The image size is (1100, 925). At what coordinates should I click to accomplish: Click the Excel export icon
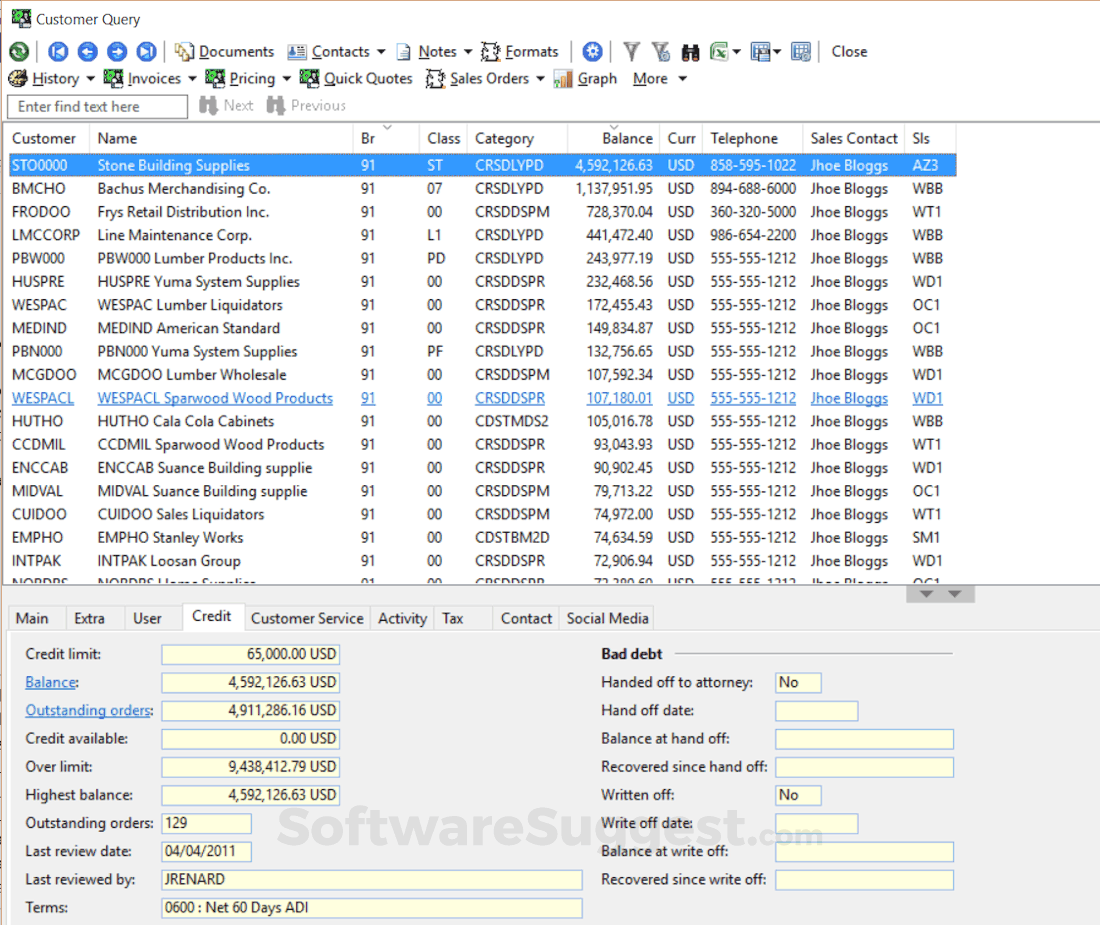coord(719,52)
